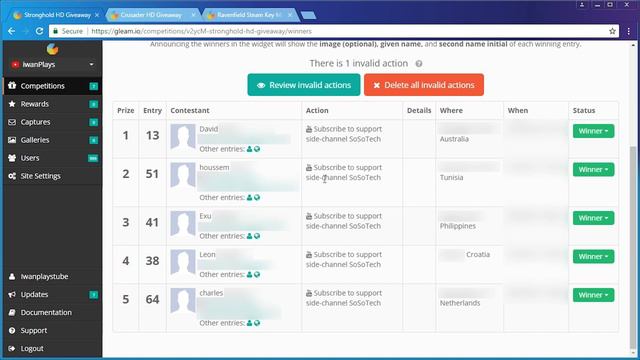Click houssem's avatar thumbnail

pos(183,175)
